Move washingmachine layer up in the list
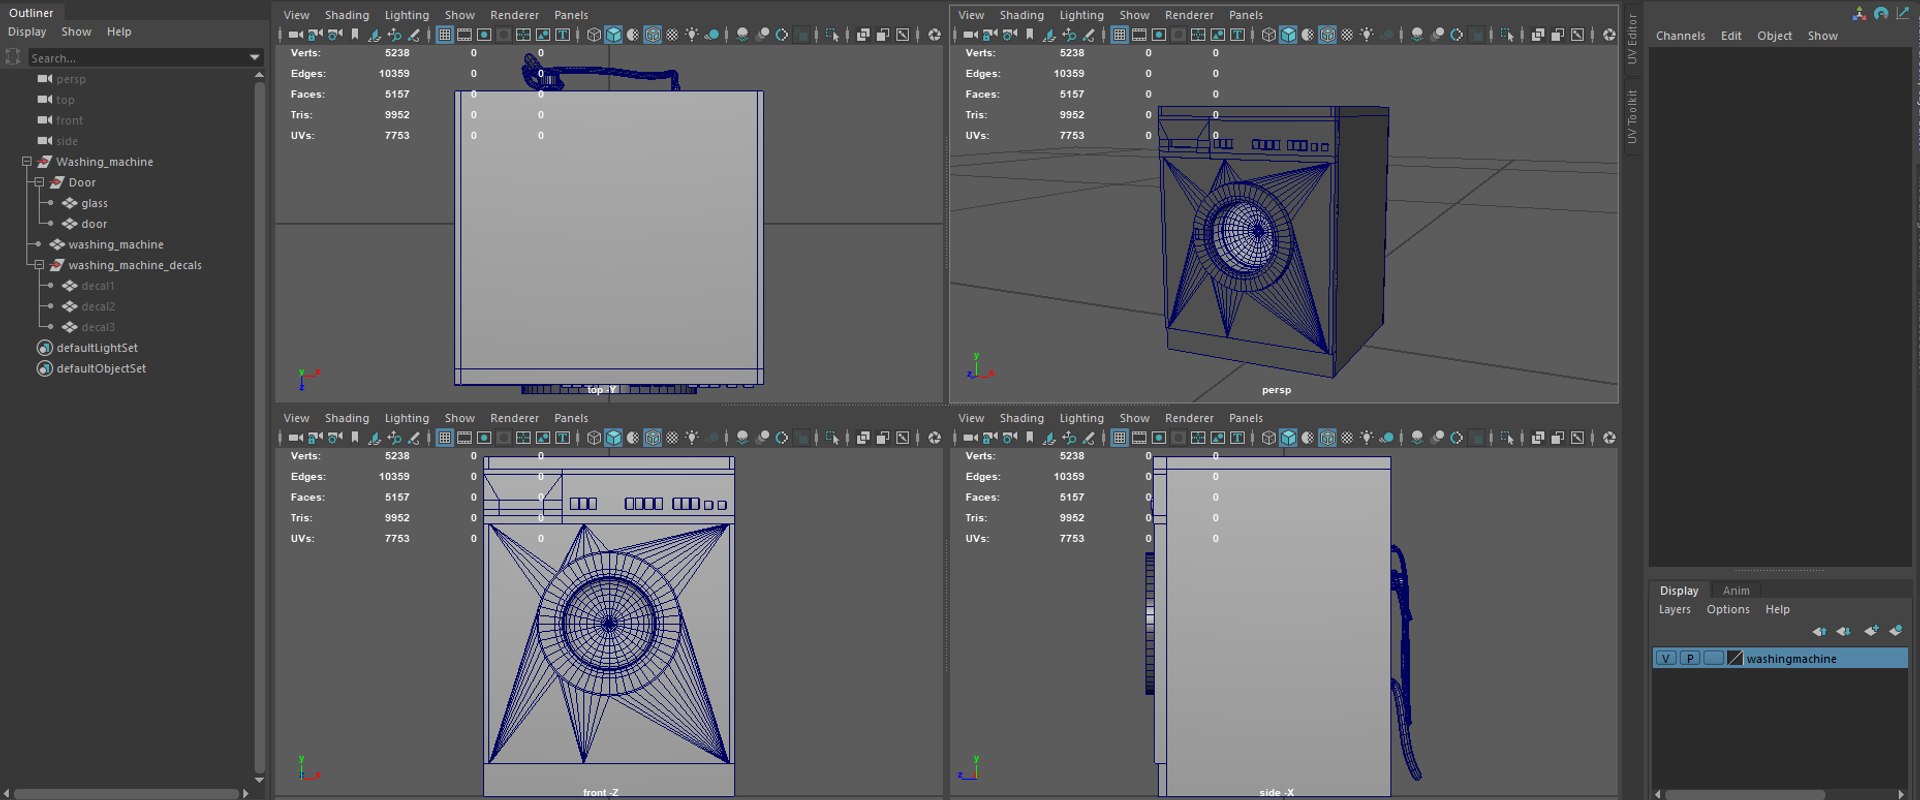Viewport: 1920px width, 800px height. (1819, 631)
